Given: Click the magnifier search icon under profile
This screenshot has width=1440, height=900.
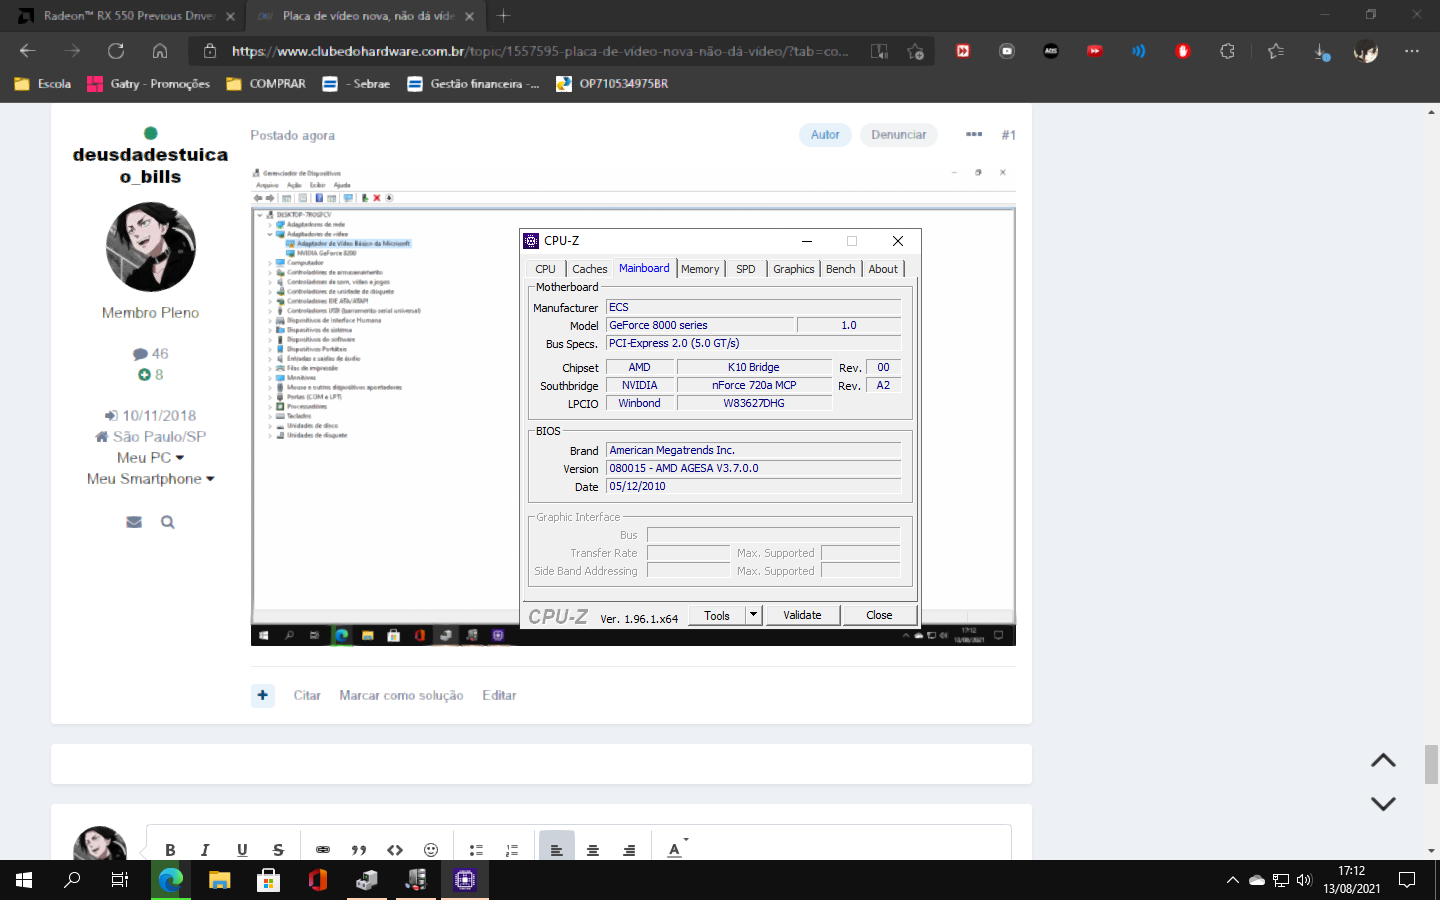Looking at the screenshot, I should click(x=168, y=522).
